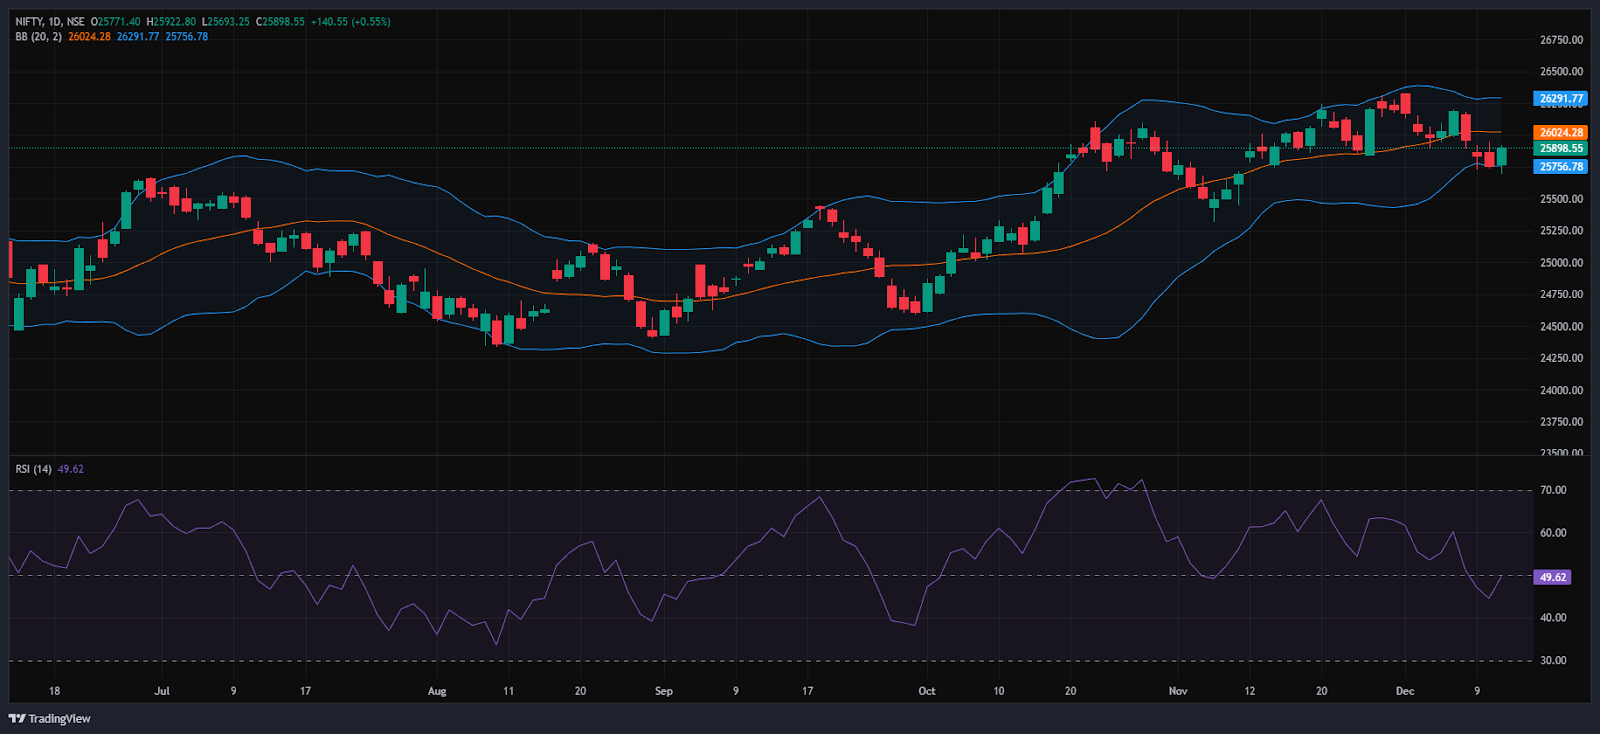Click the green 25898.55 last price tag
The image size is (1600, 734).
(1560, 148)
